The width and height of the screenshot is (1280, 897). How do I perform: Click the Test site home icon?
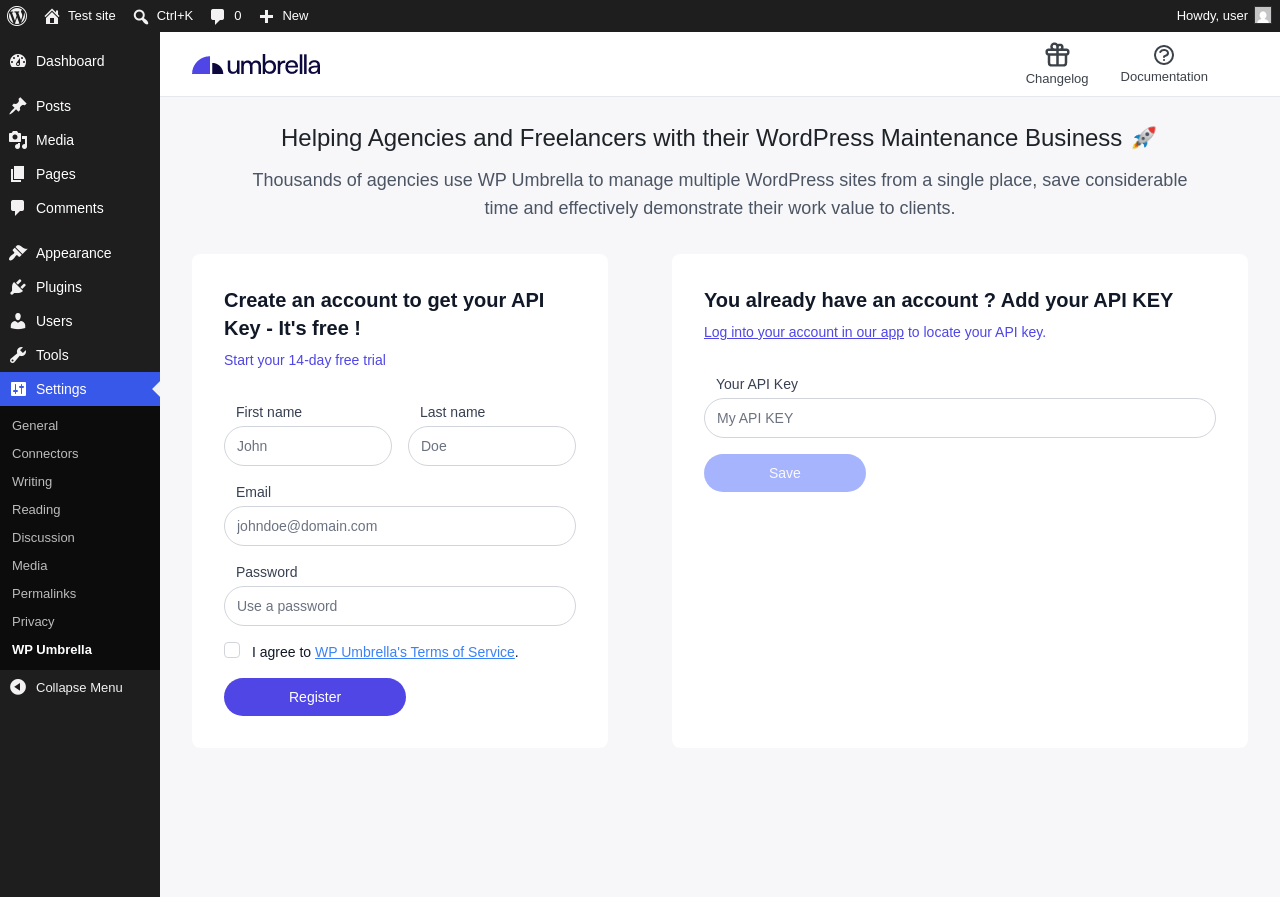coord(52,16)
